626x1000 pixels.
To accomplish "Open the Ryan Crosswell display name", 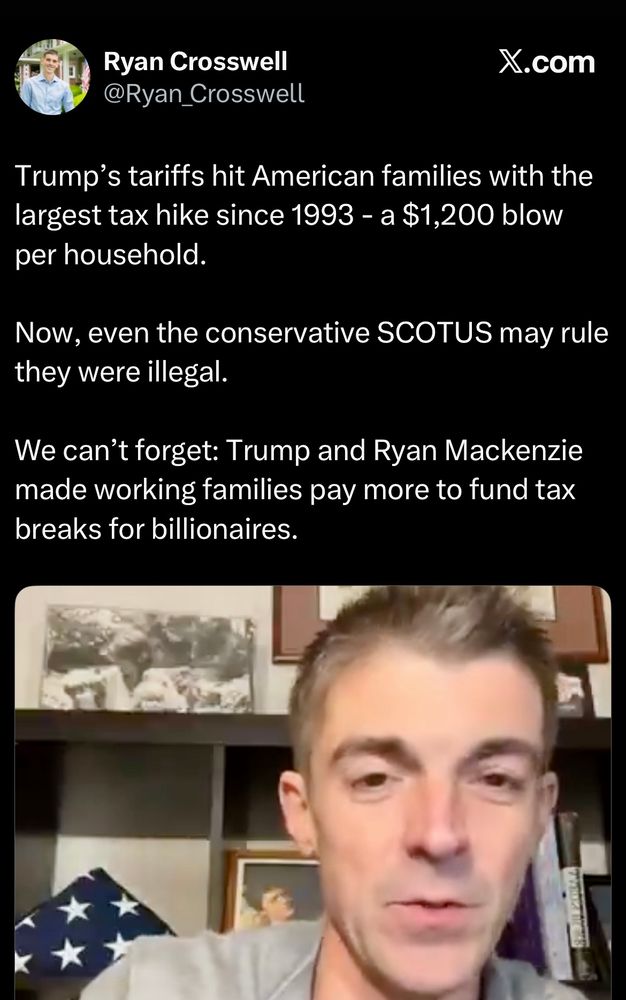I will pyautogui.click(x=195, y=61).
